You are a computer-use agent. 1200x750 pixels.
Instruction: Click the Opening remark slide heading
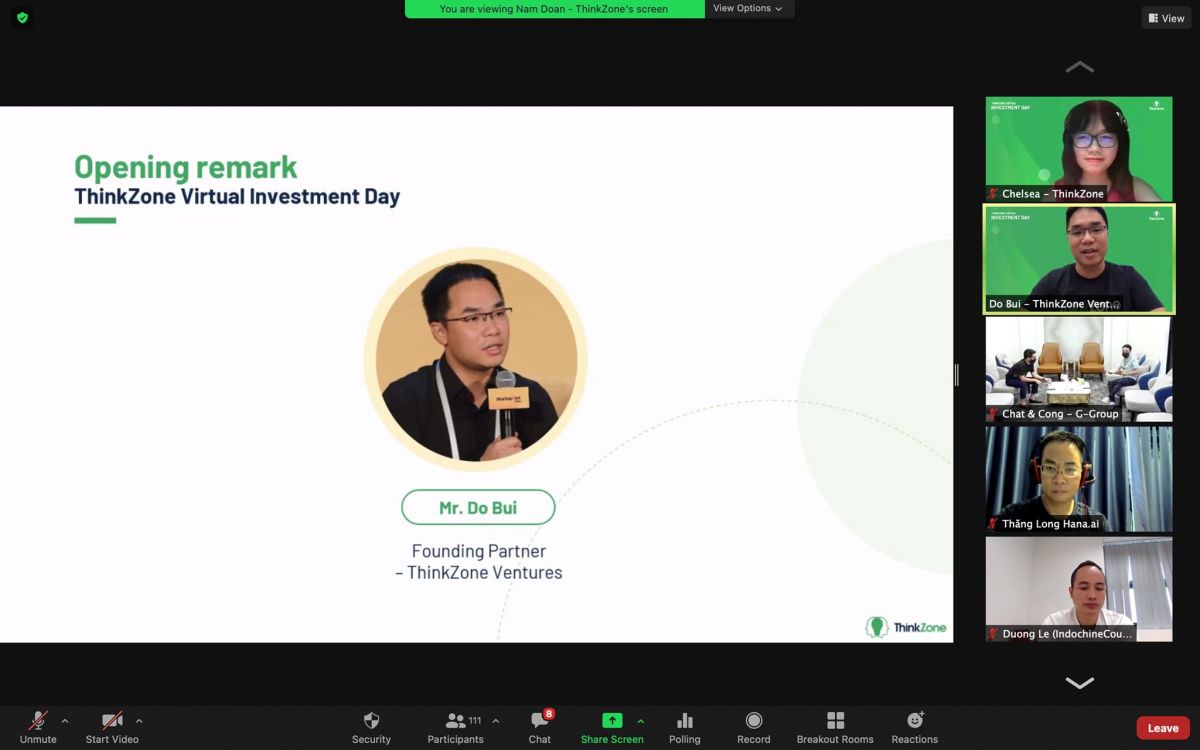(186, 166)
